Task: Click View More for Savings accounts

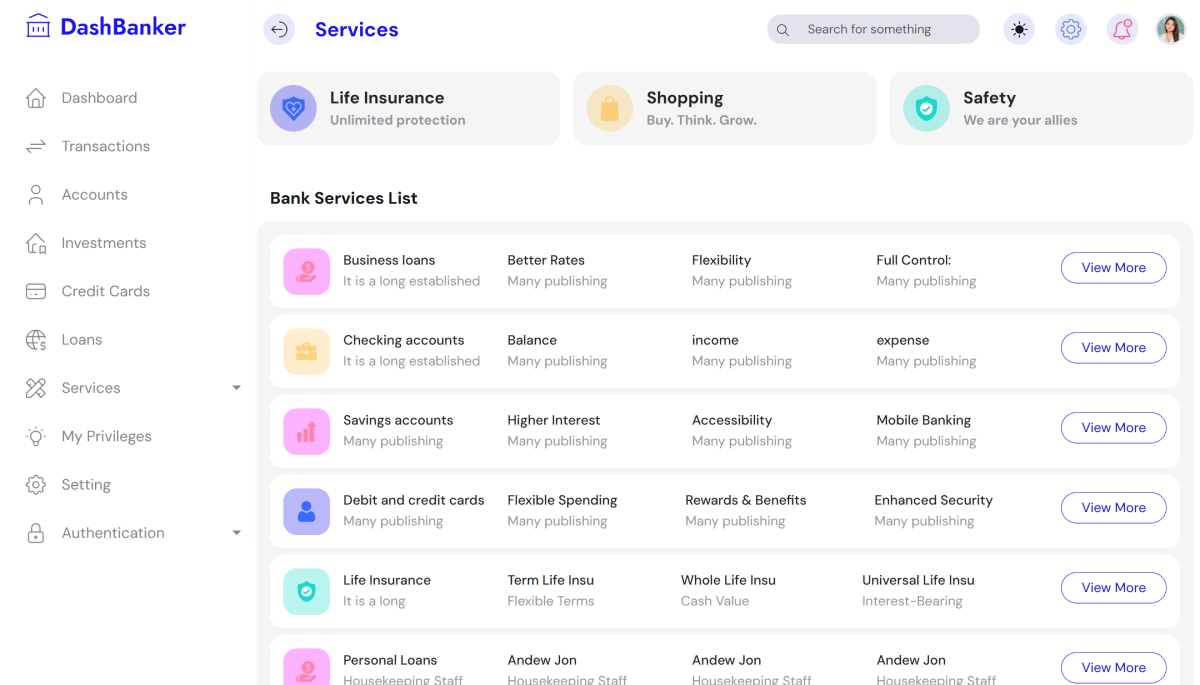Action: pyautogui.click(x=1113, y=428)
